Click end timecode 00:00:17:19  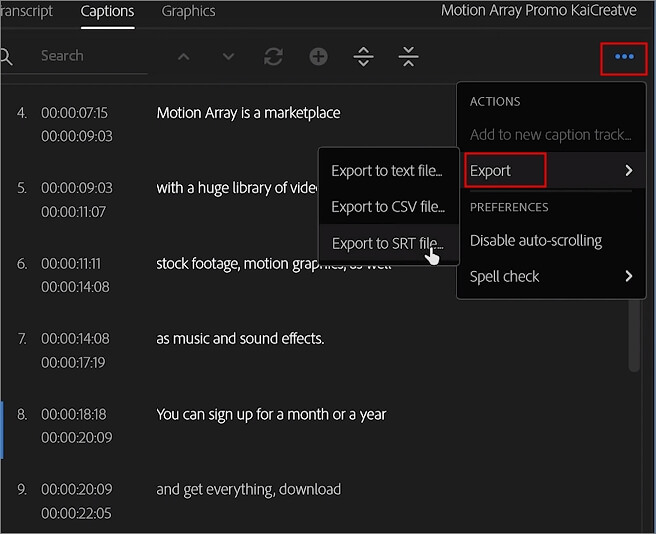click(73, 362)
